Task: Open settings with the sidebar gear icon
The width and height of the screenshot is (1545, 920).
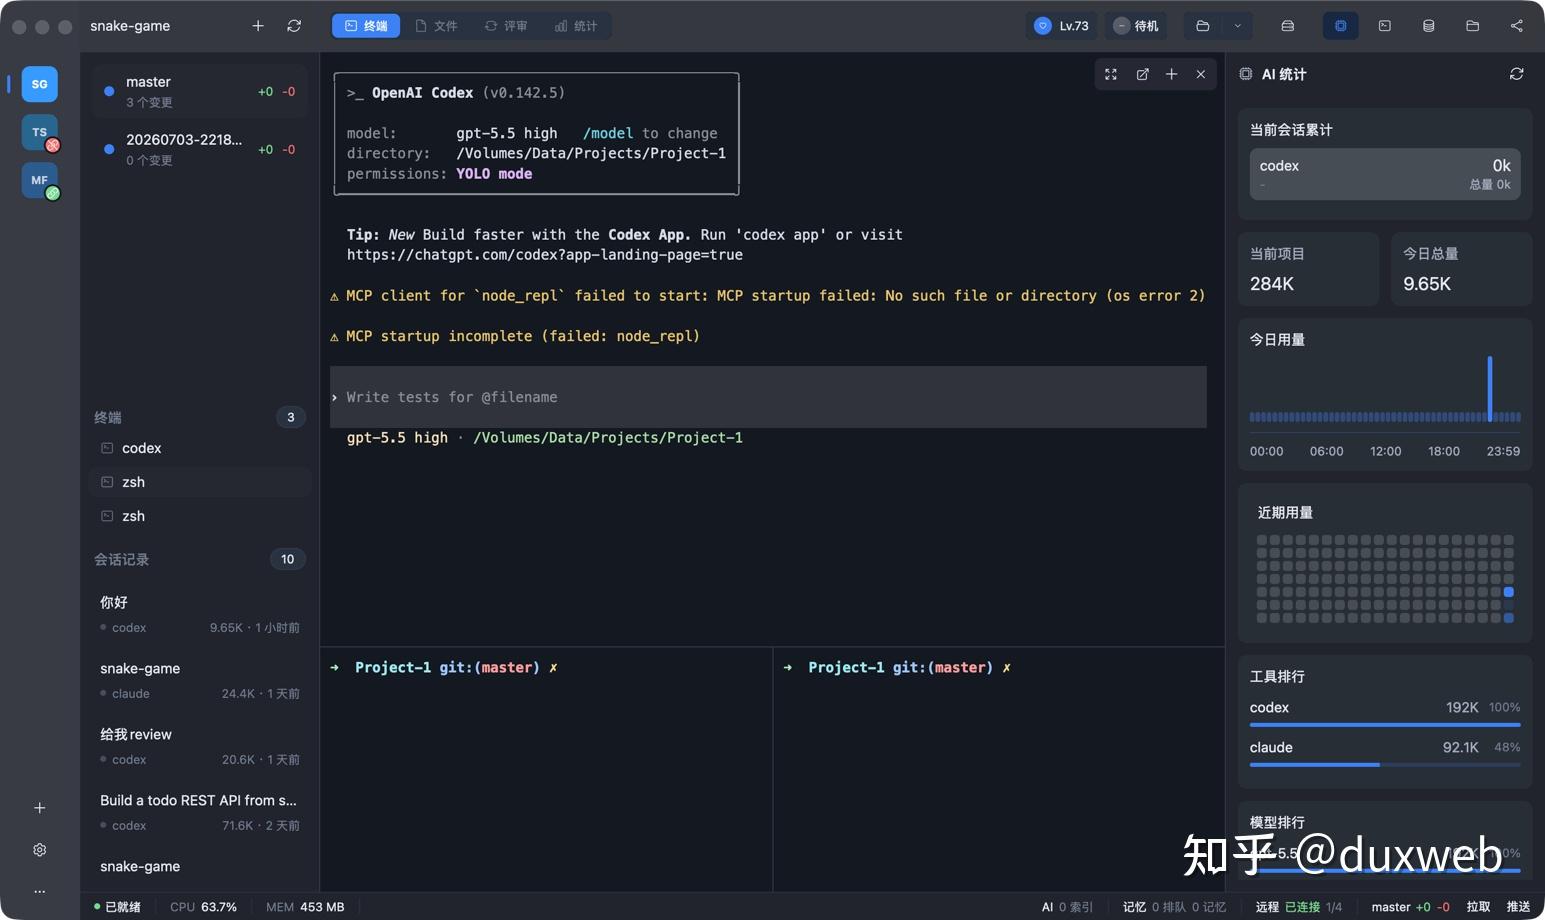Action: 40,850
